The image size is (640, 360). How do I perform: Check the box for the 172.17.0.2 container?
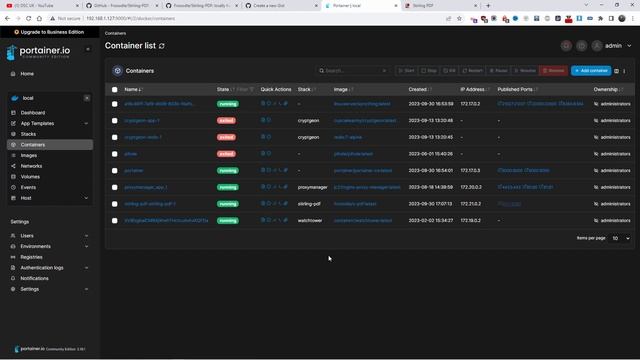pos(115,104)
